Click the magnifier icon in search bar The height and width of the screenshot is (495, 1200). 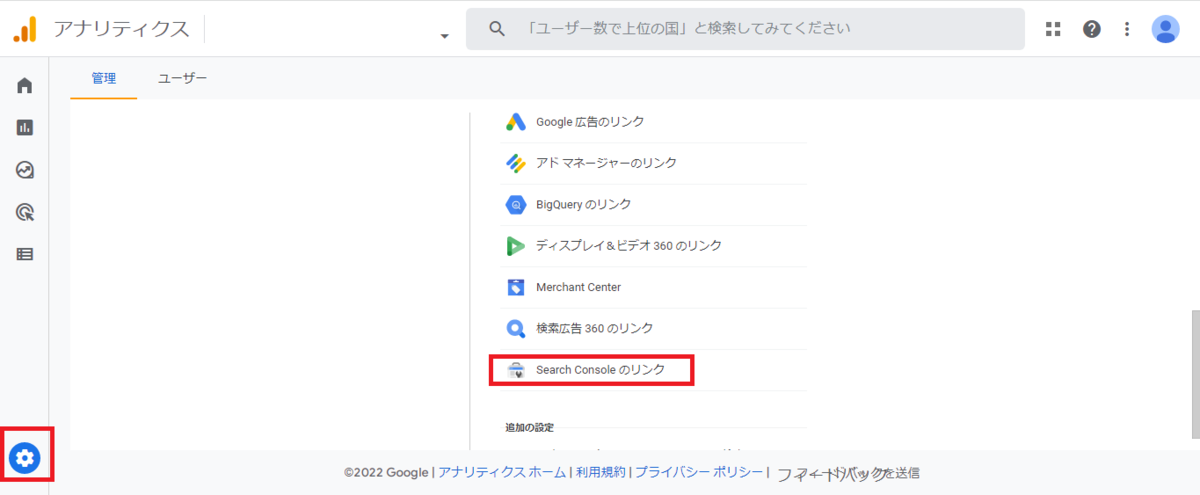[496, 29]
